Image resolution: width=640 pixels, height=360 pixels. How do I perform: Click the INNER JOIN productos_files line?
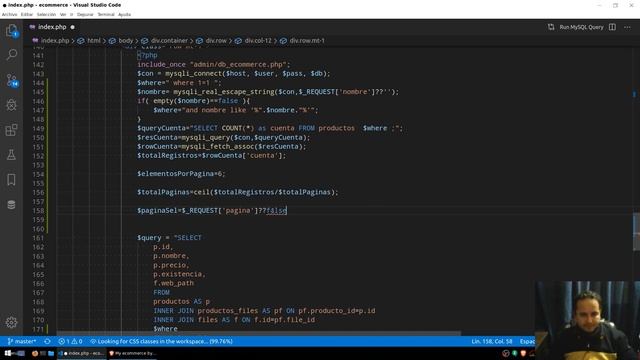264,311
